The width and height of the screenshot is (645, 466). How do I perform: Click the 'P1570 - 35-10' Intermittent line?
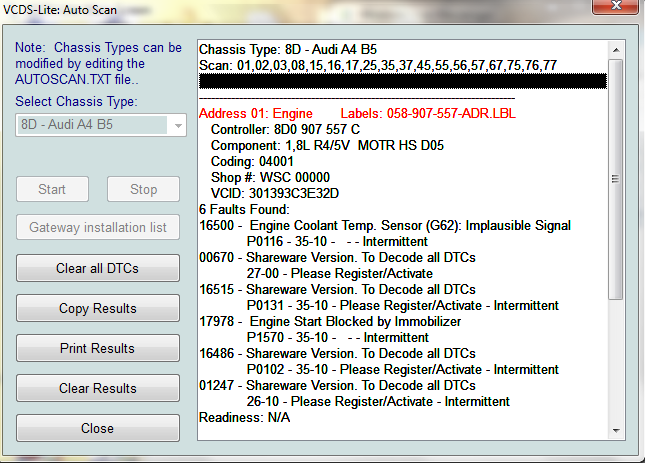pyautogui.click(x=338, y=338)
